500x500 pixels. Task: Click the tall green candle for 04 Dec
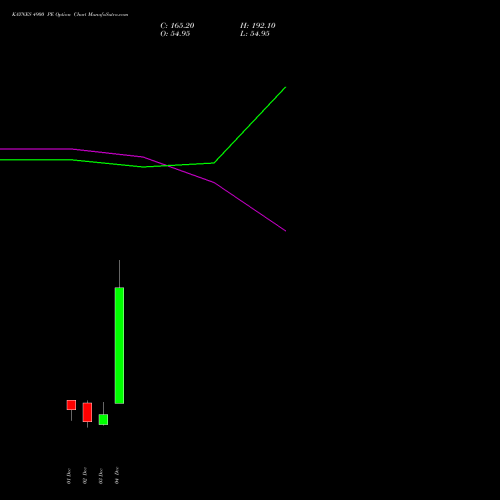[x=119, y=345]
